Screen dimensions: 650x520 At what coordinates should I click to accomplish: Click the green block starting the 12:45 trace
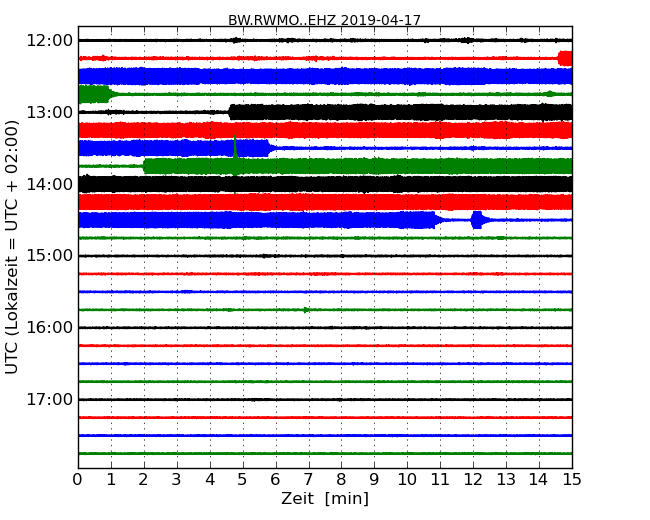[x=95, y=94]
